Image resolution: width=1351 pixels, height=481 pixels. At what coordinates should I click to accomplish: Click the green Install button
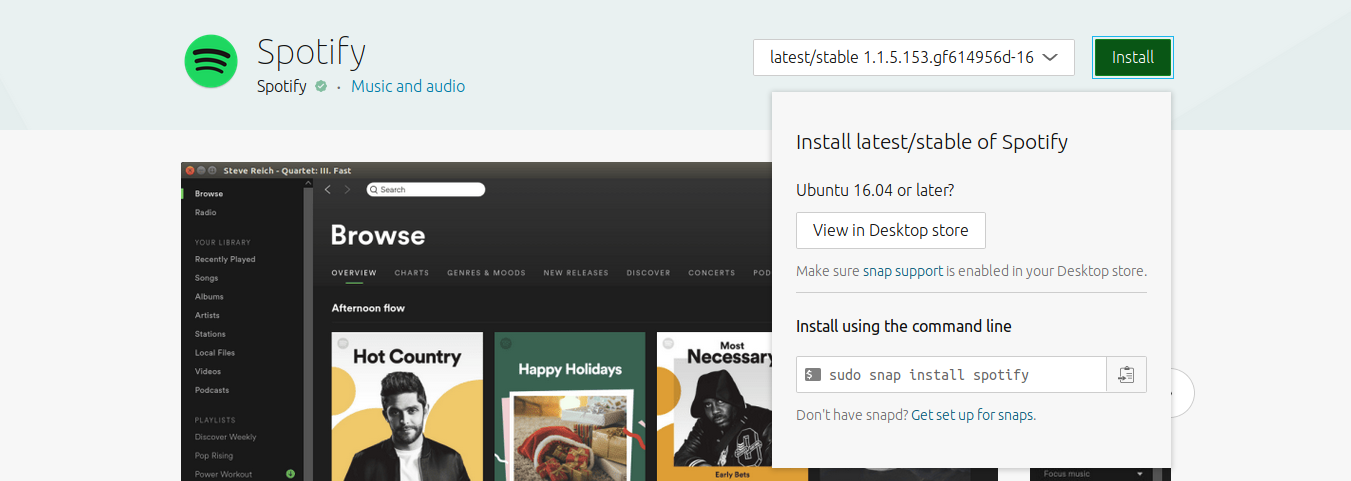[x=1133, y=57]
